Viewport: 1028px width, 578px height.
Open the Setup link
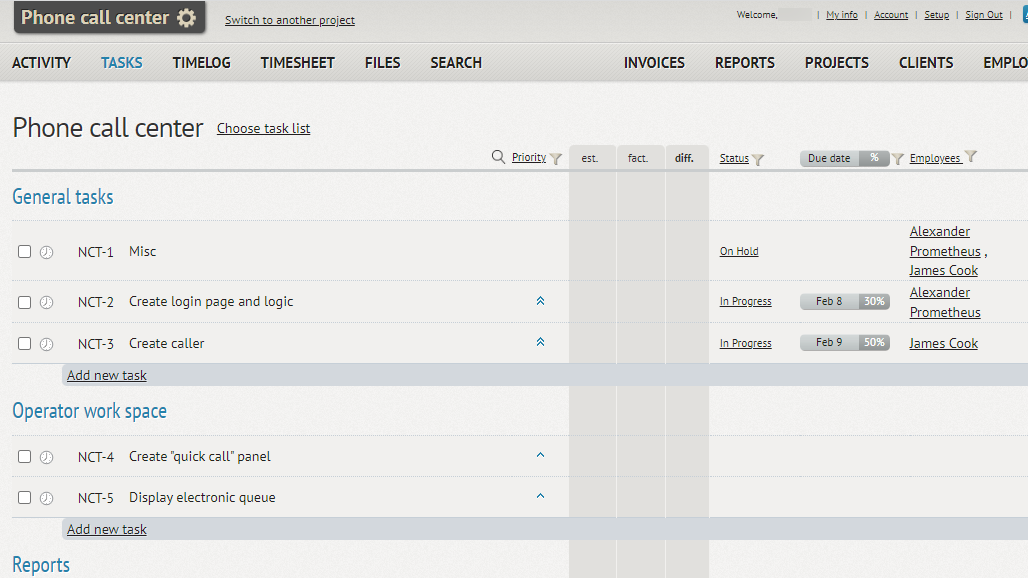(936, 14)
